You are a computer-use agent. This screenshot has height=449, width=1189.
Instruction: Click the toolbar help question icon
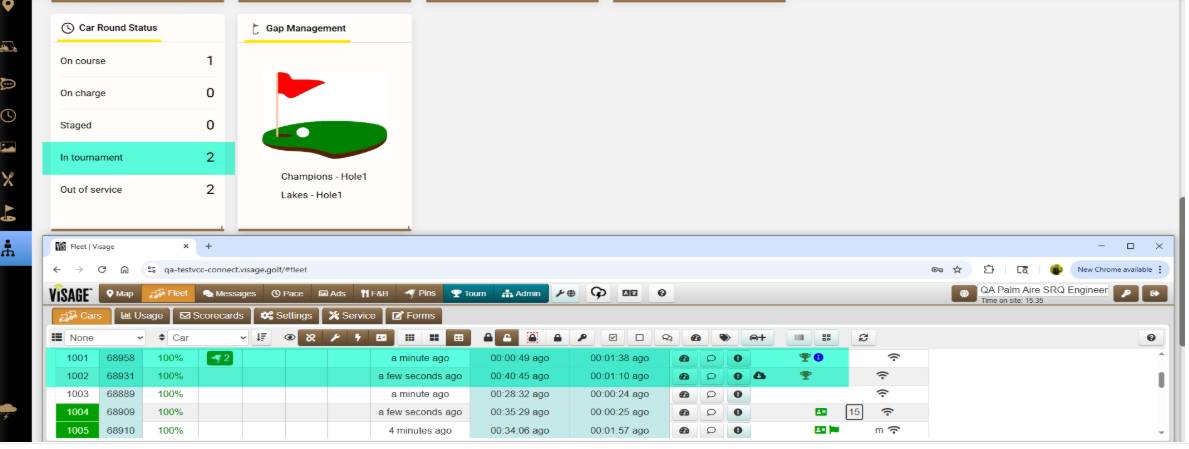(1151, 338)
